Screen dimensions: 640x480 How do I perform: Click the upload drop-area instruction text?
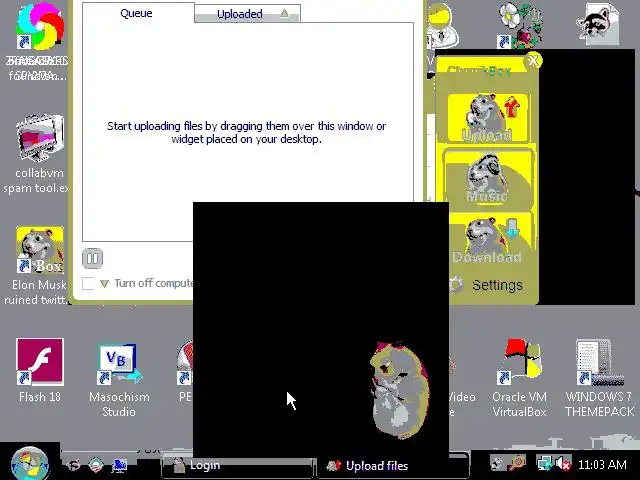pos(247,132)
